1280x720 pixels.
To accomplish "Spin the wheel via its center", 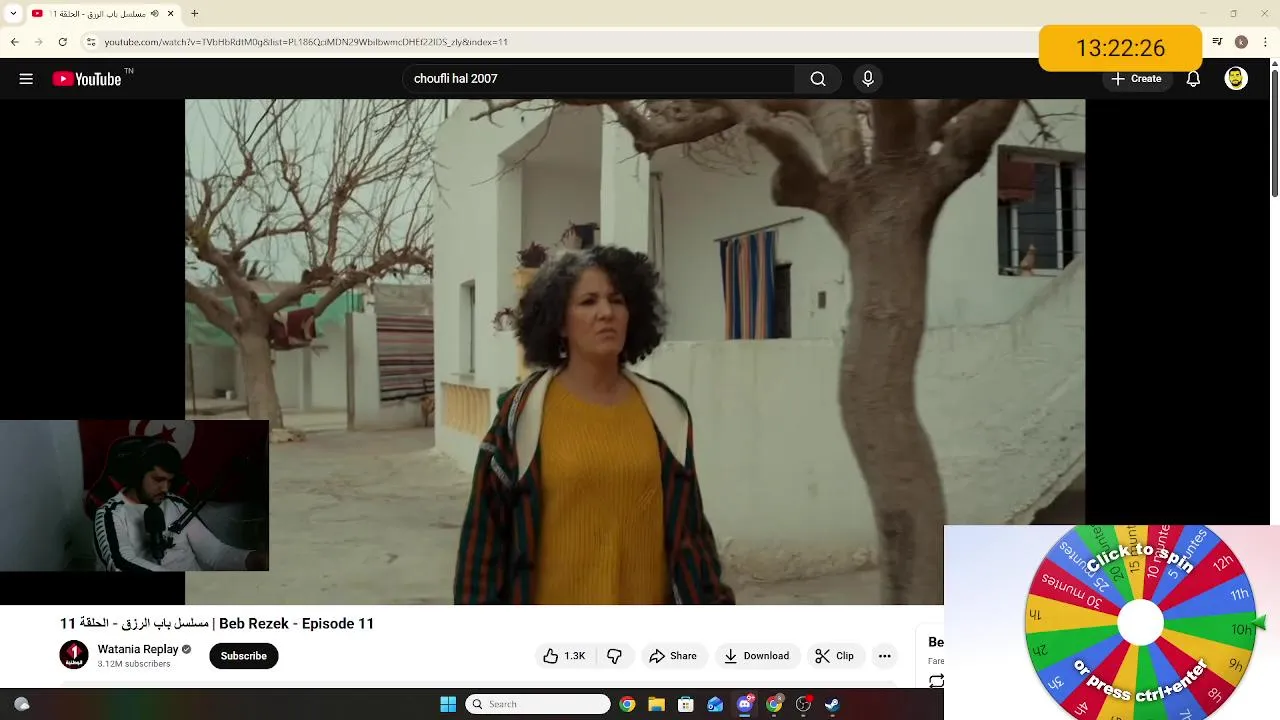I will (1140, 624).
